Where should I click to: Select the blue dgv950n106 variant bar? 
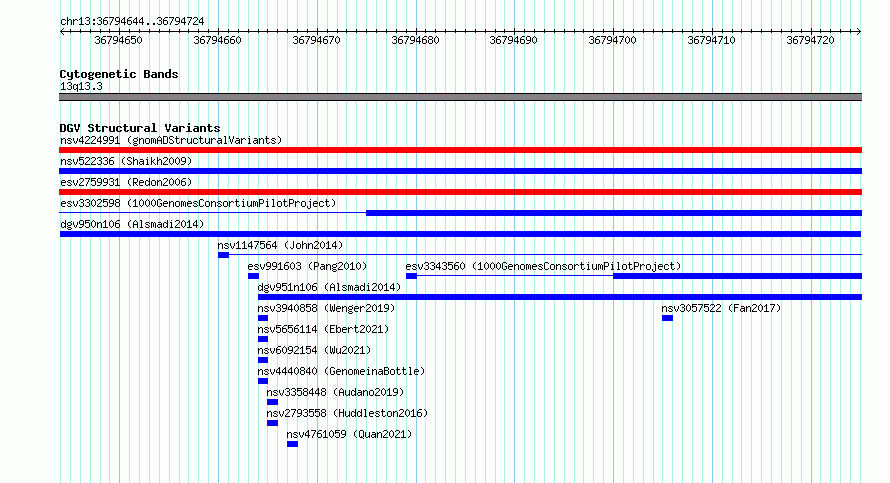point(460,234)
